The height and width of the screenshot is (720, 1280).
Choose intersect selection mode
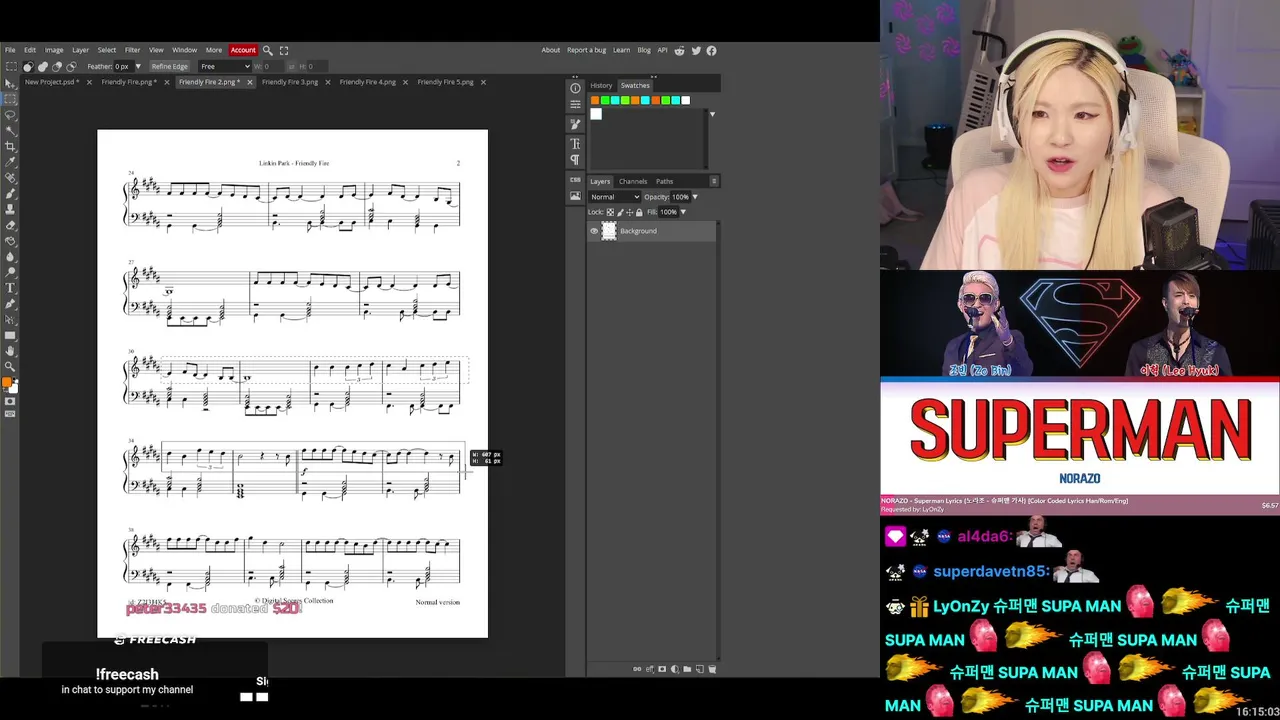coord(70,66)
